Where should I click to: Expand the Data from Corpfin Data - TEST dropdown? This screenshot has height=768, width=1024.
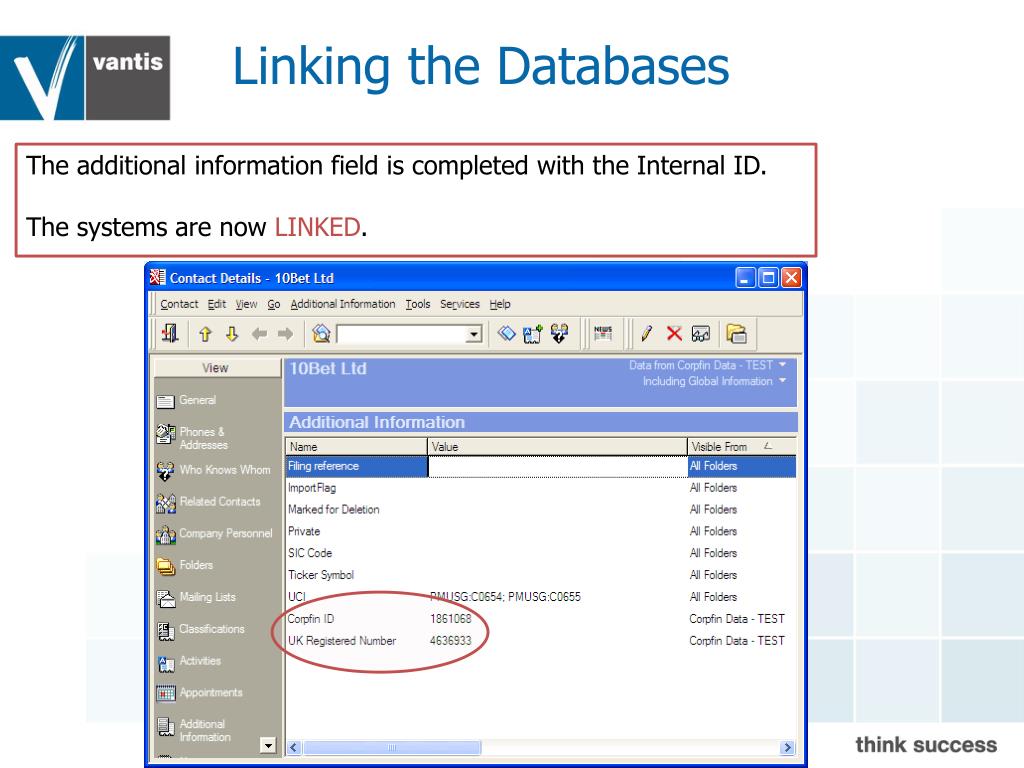coord(782,364)
